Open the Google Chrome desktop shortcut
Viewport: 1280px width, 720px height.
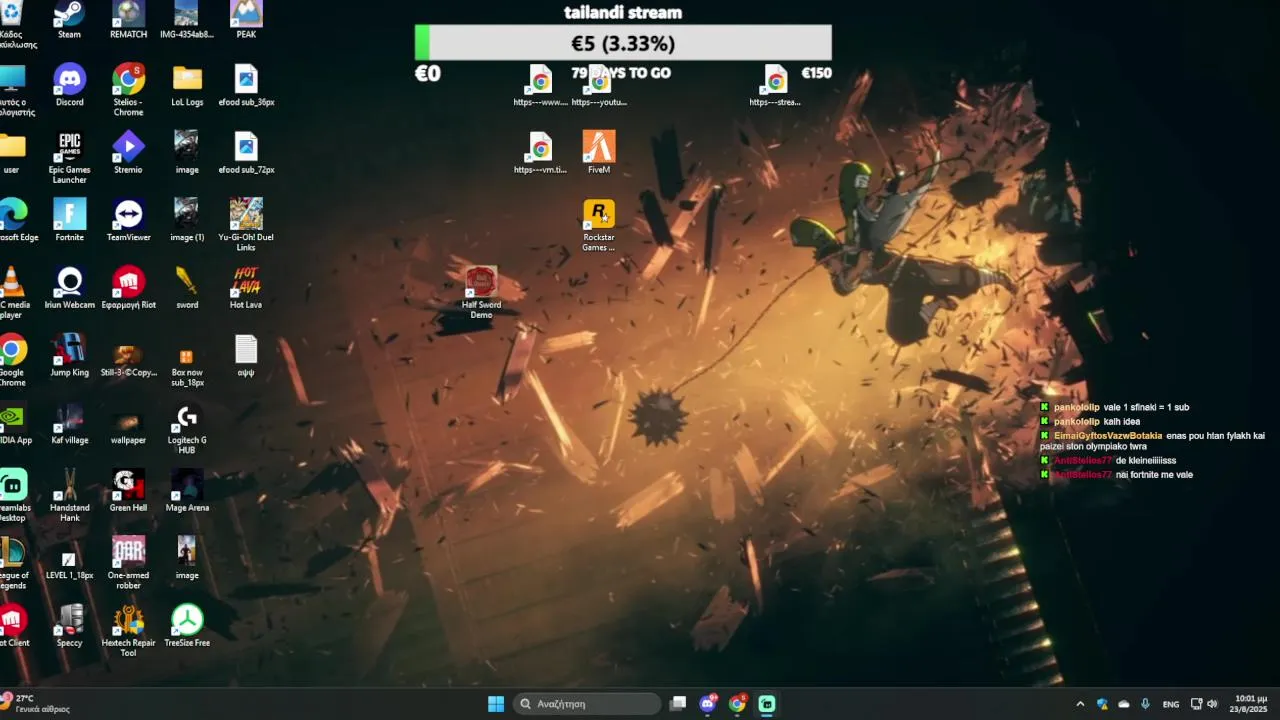click(x=11, y=360)
